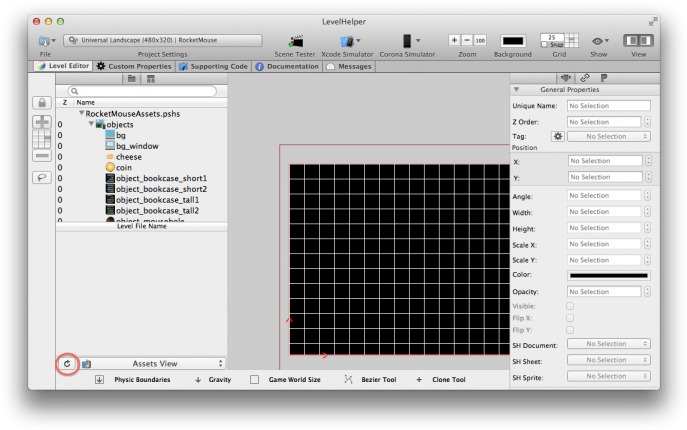Open the Background color swatch
Screen dimensions: 687x430
[513, 41]
